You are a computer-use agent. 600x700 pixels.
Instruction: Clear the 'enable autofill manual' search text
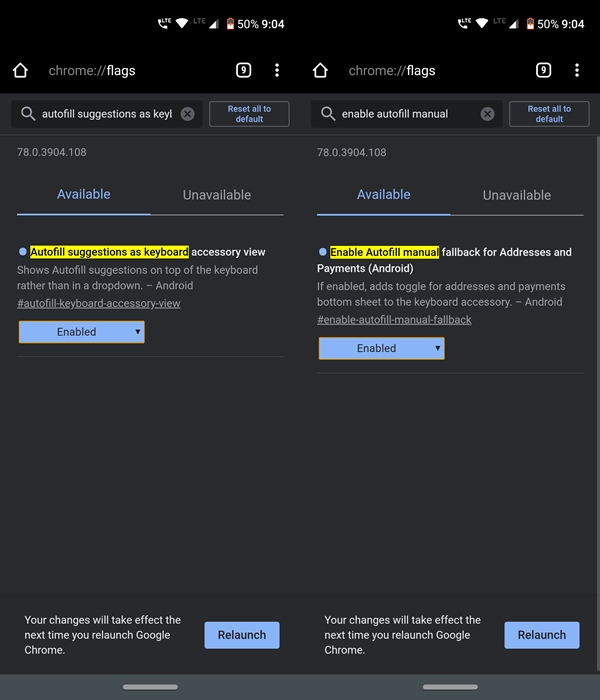click(487, 114)
